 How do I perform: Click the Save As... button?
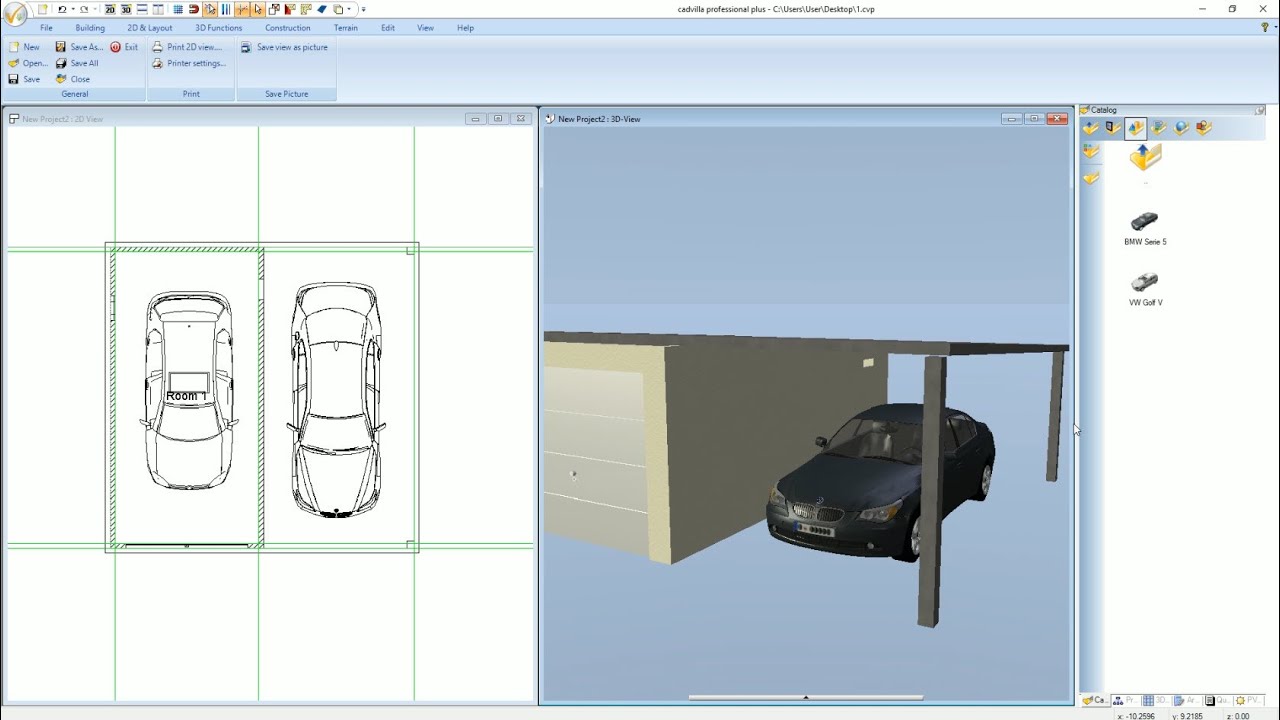pyautogui.click(x=79, y=47)
